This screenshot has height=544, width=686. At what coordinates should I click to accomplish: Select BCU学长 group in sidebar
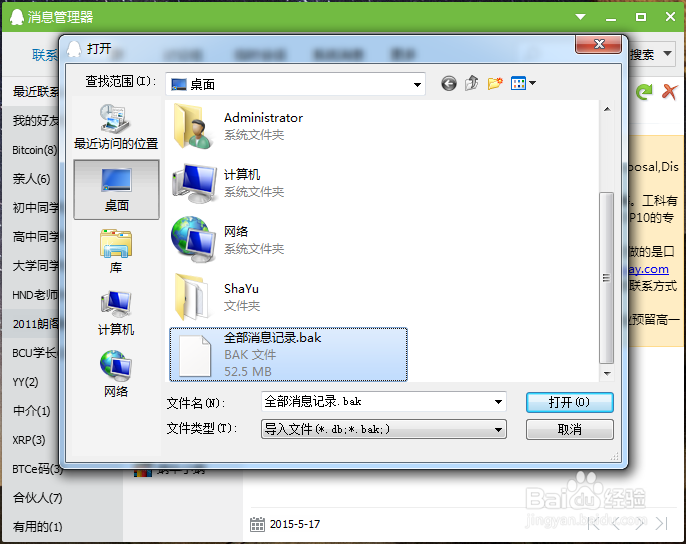pos(35,352)
